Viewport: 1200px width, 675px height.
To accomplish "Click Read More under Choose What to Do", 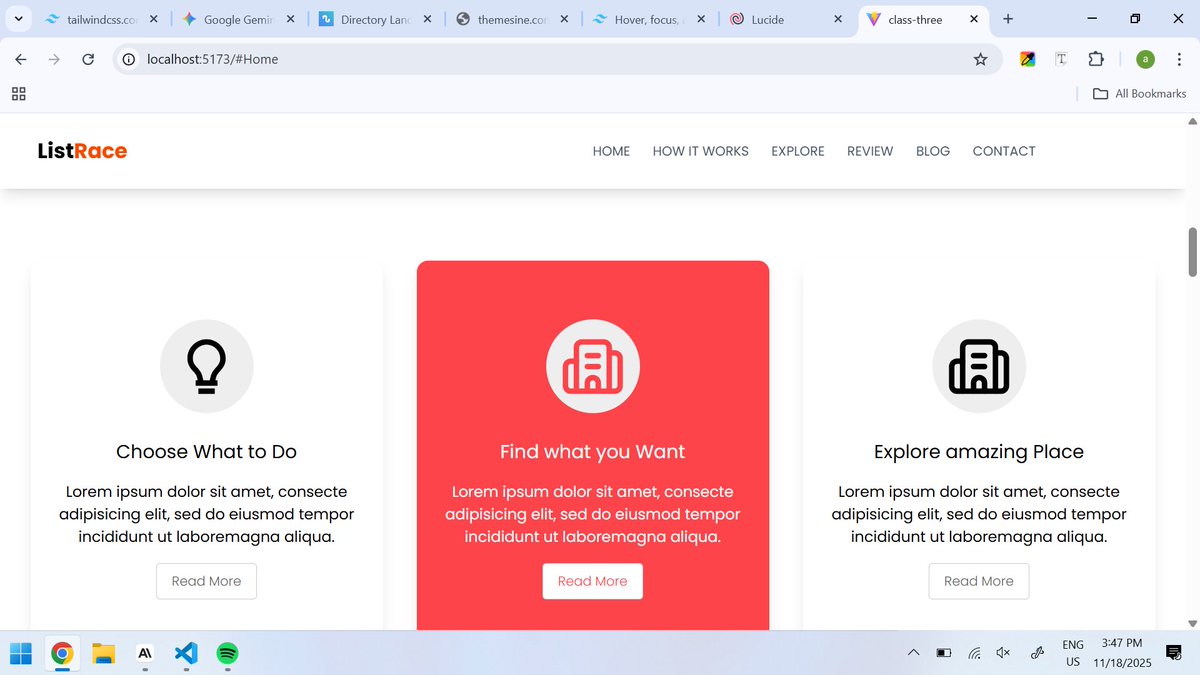I will click(x=206, y=581).
